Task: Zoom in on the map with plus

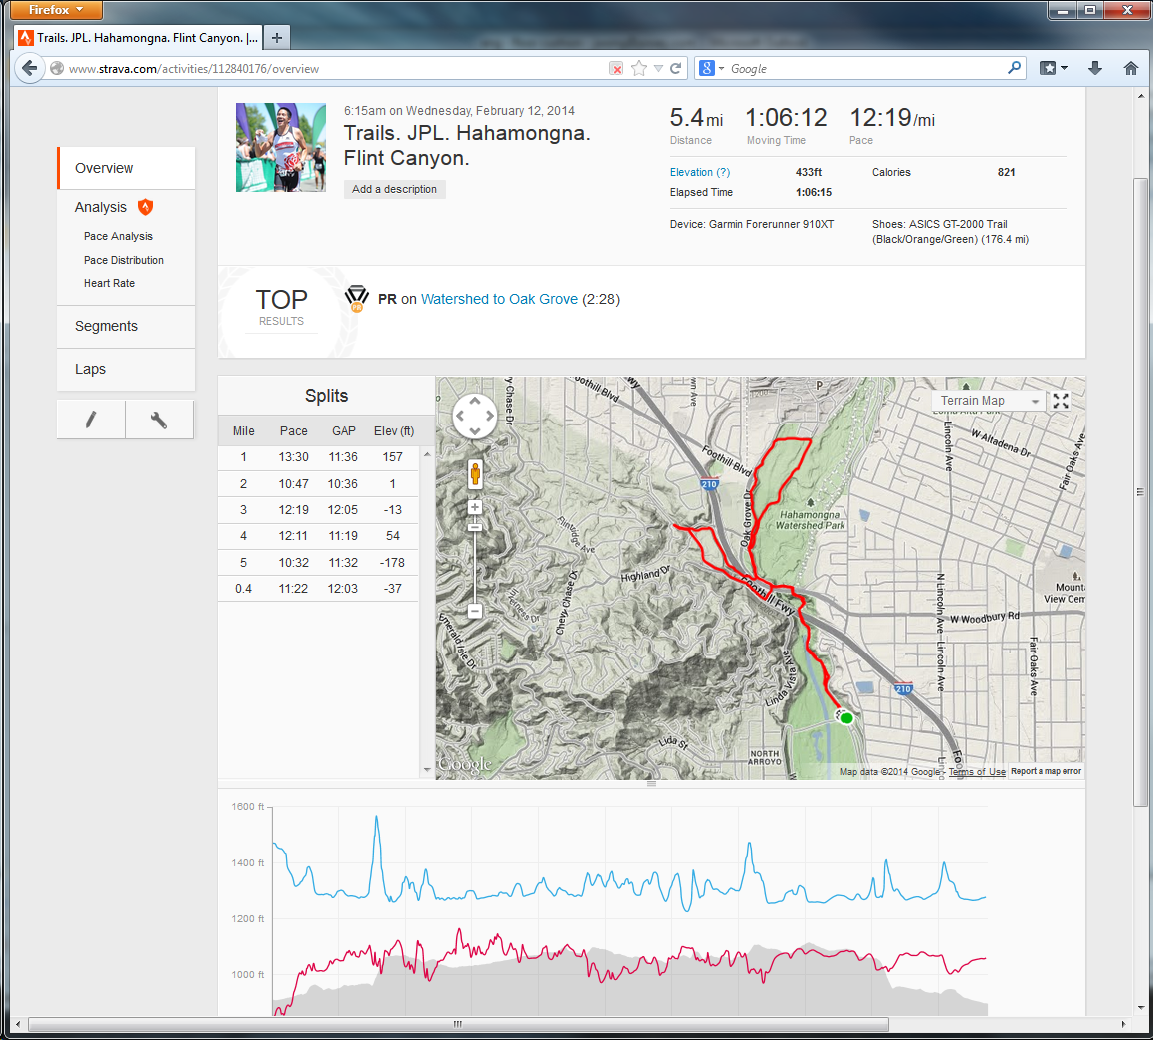Action: click(x=475, y=507)
